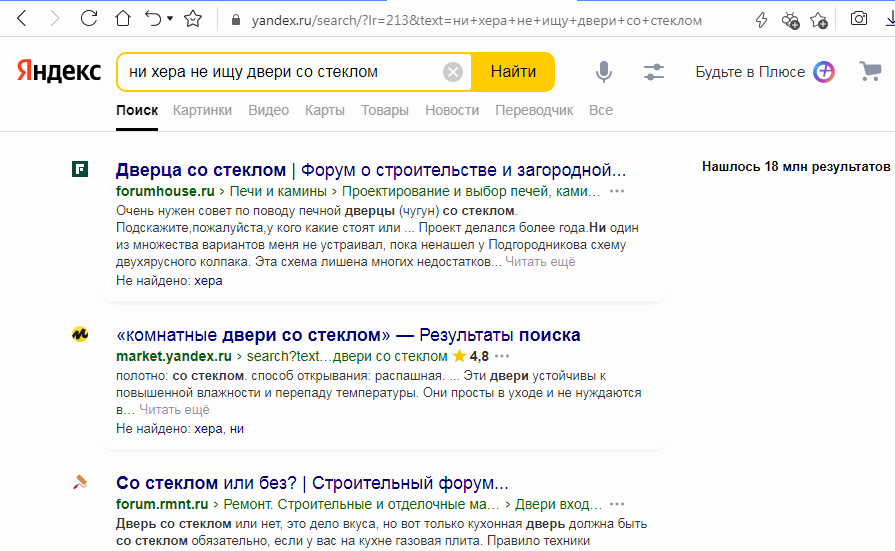Click the forum.rmnt.ru brush favicon
The width and height of the screenshot is (895, 551).
pyautogui.click(x=80, y=482)
